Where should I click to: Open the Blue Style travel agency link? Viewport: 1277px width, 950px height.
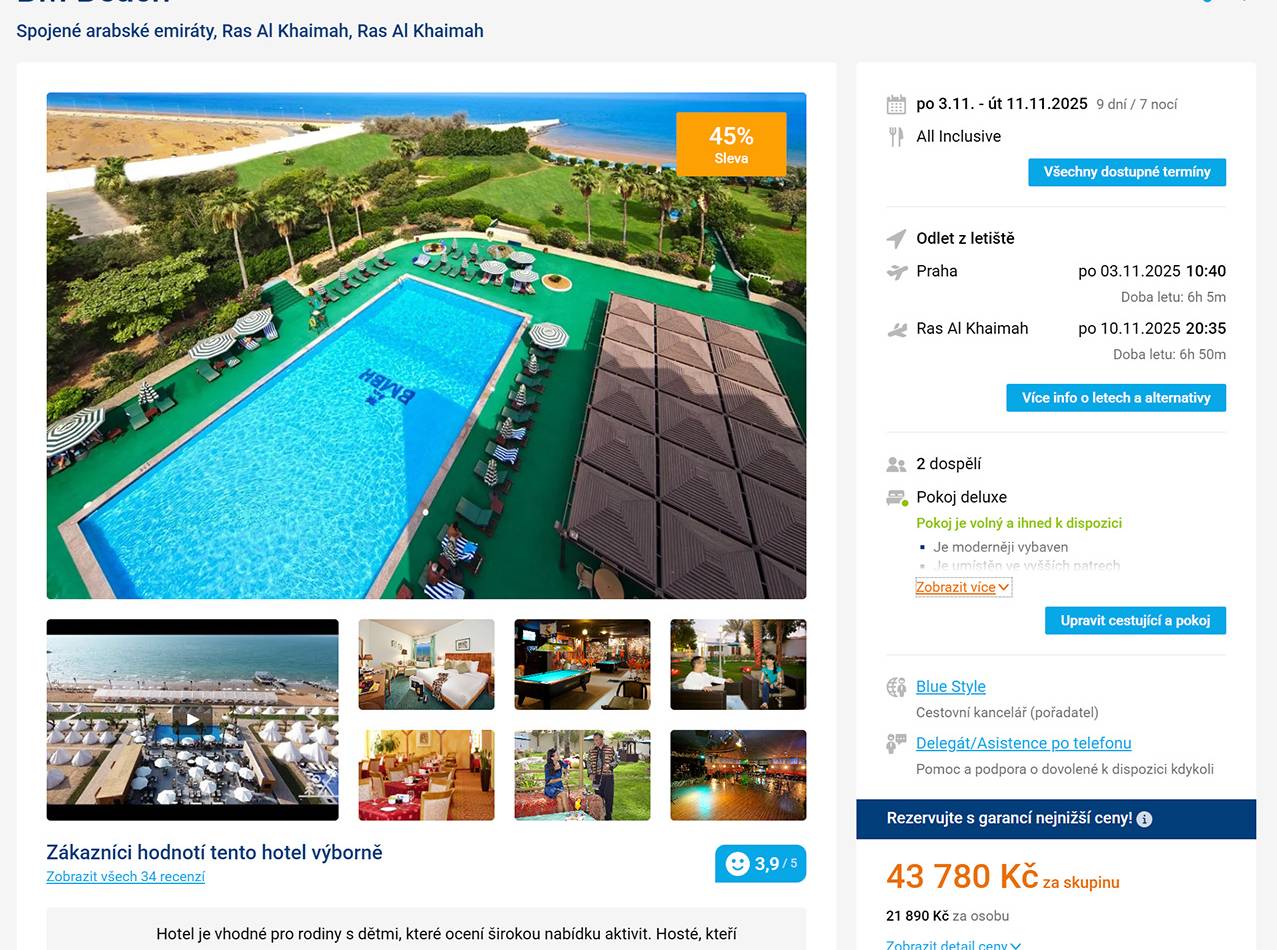coord(951,687)
